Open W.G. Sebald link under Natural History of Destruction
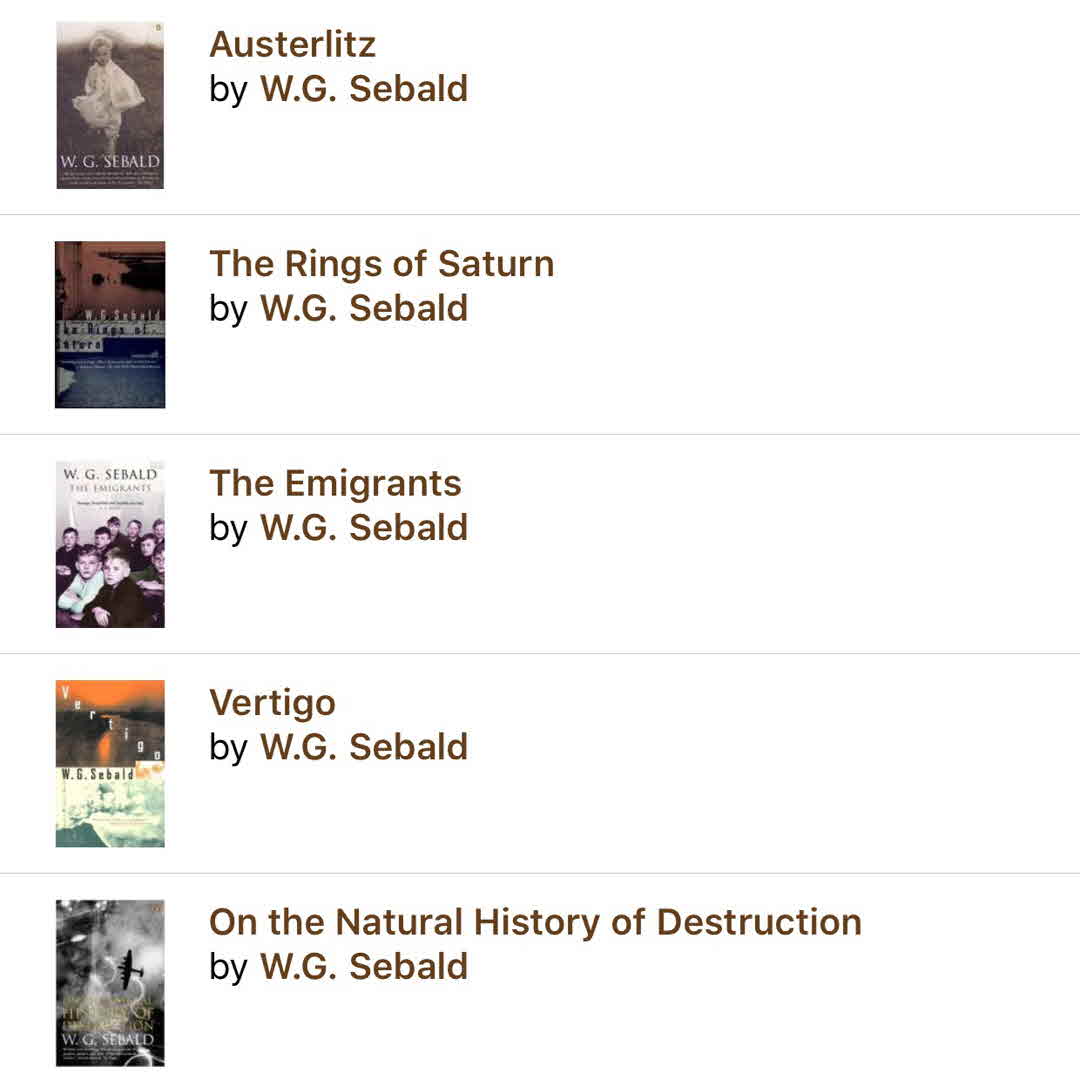Image resolution: width=1080 pixels, height=1080 pixels. point(364,966)
